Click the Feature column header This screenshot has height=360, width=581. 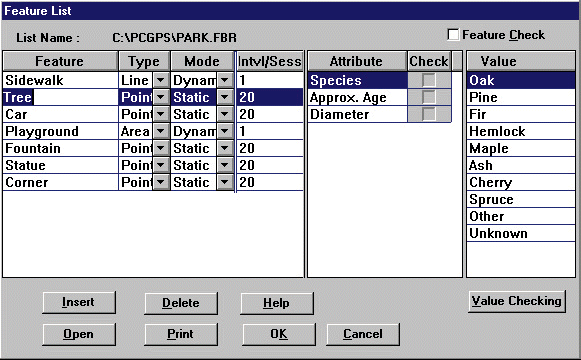[x=60, y=61]
